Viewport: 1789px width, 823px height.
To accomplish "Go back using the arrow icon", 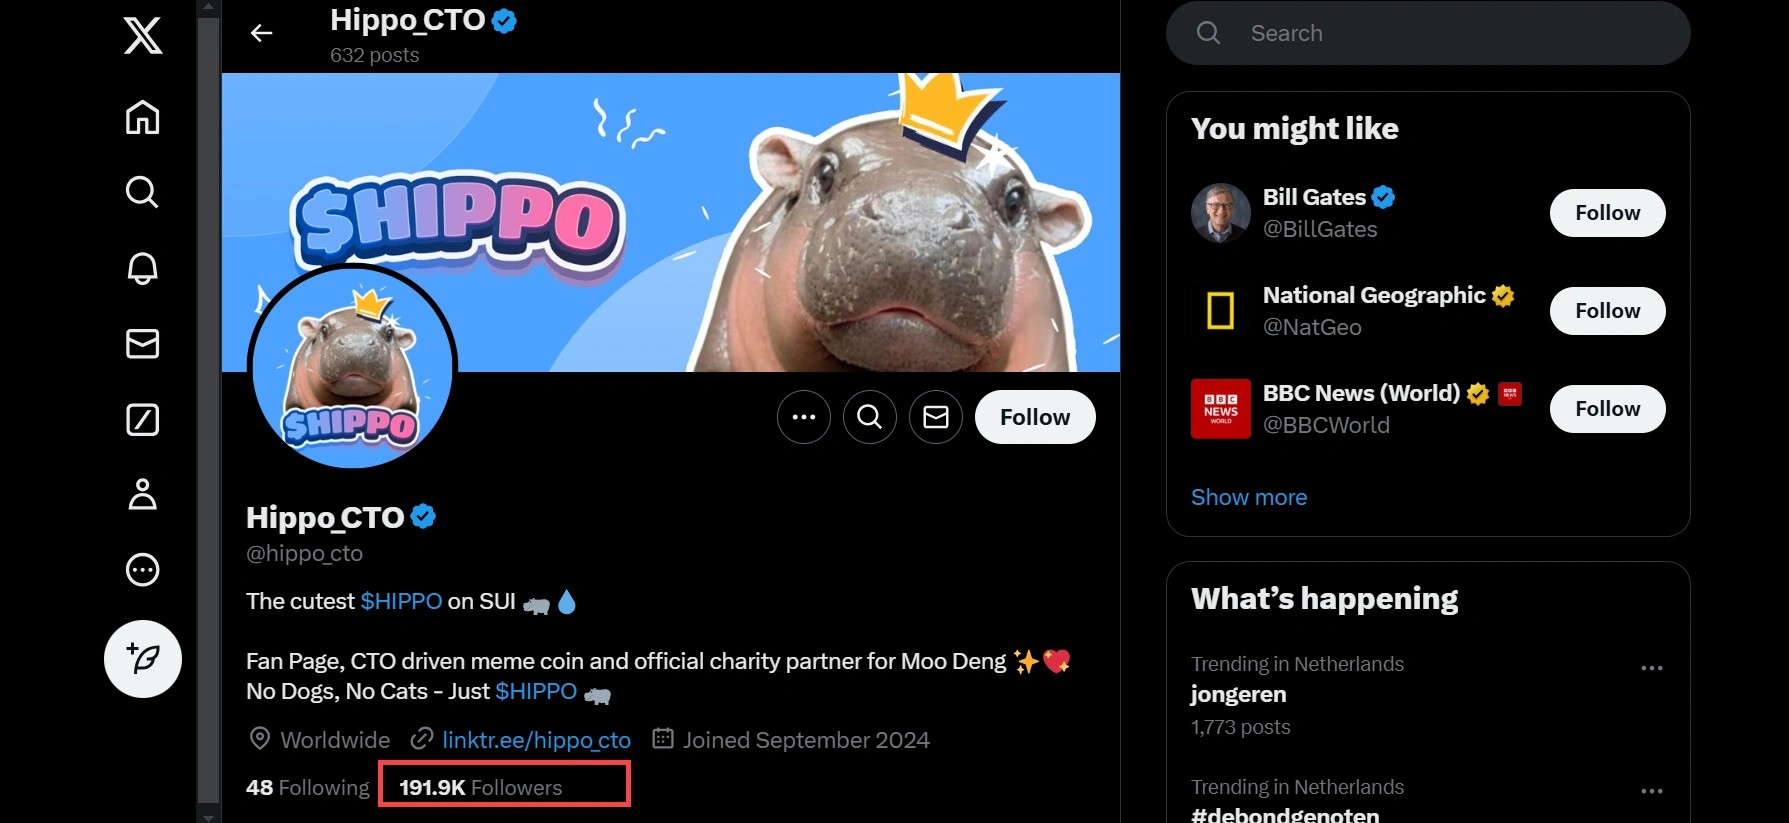I will [261, 34].
